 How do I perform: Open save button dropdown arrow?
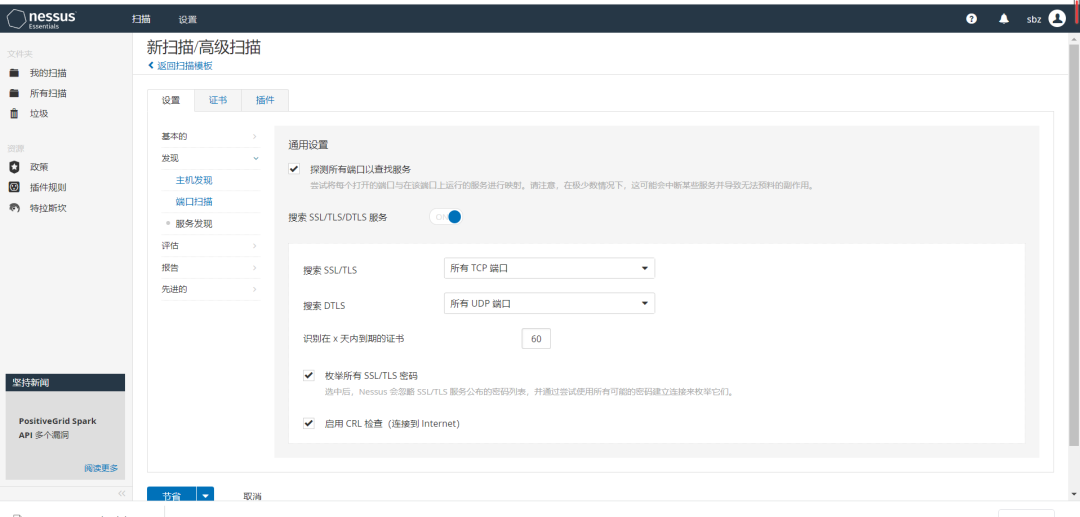point(205,496)
